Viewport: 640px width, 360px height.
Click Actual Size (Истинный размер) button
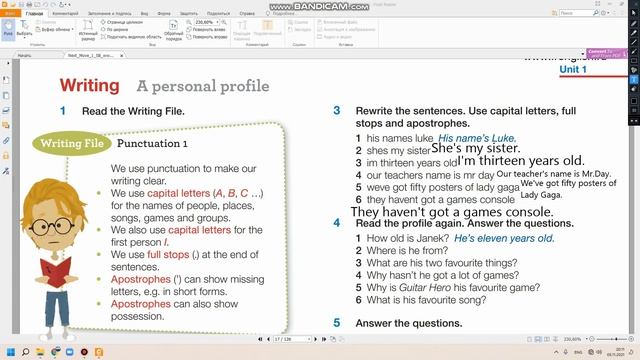pos(88,30)
